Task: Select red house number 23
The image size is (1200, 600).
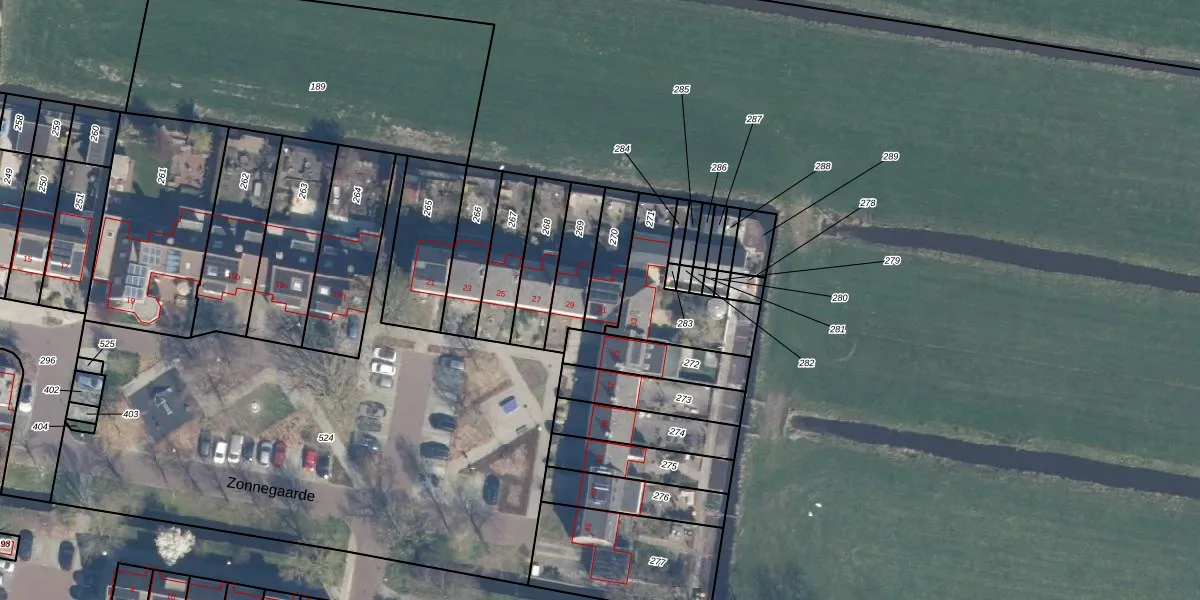Action: click(467, 288)
